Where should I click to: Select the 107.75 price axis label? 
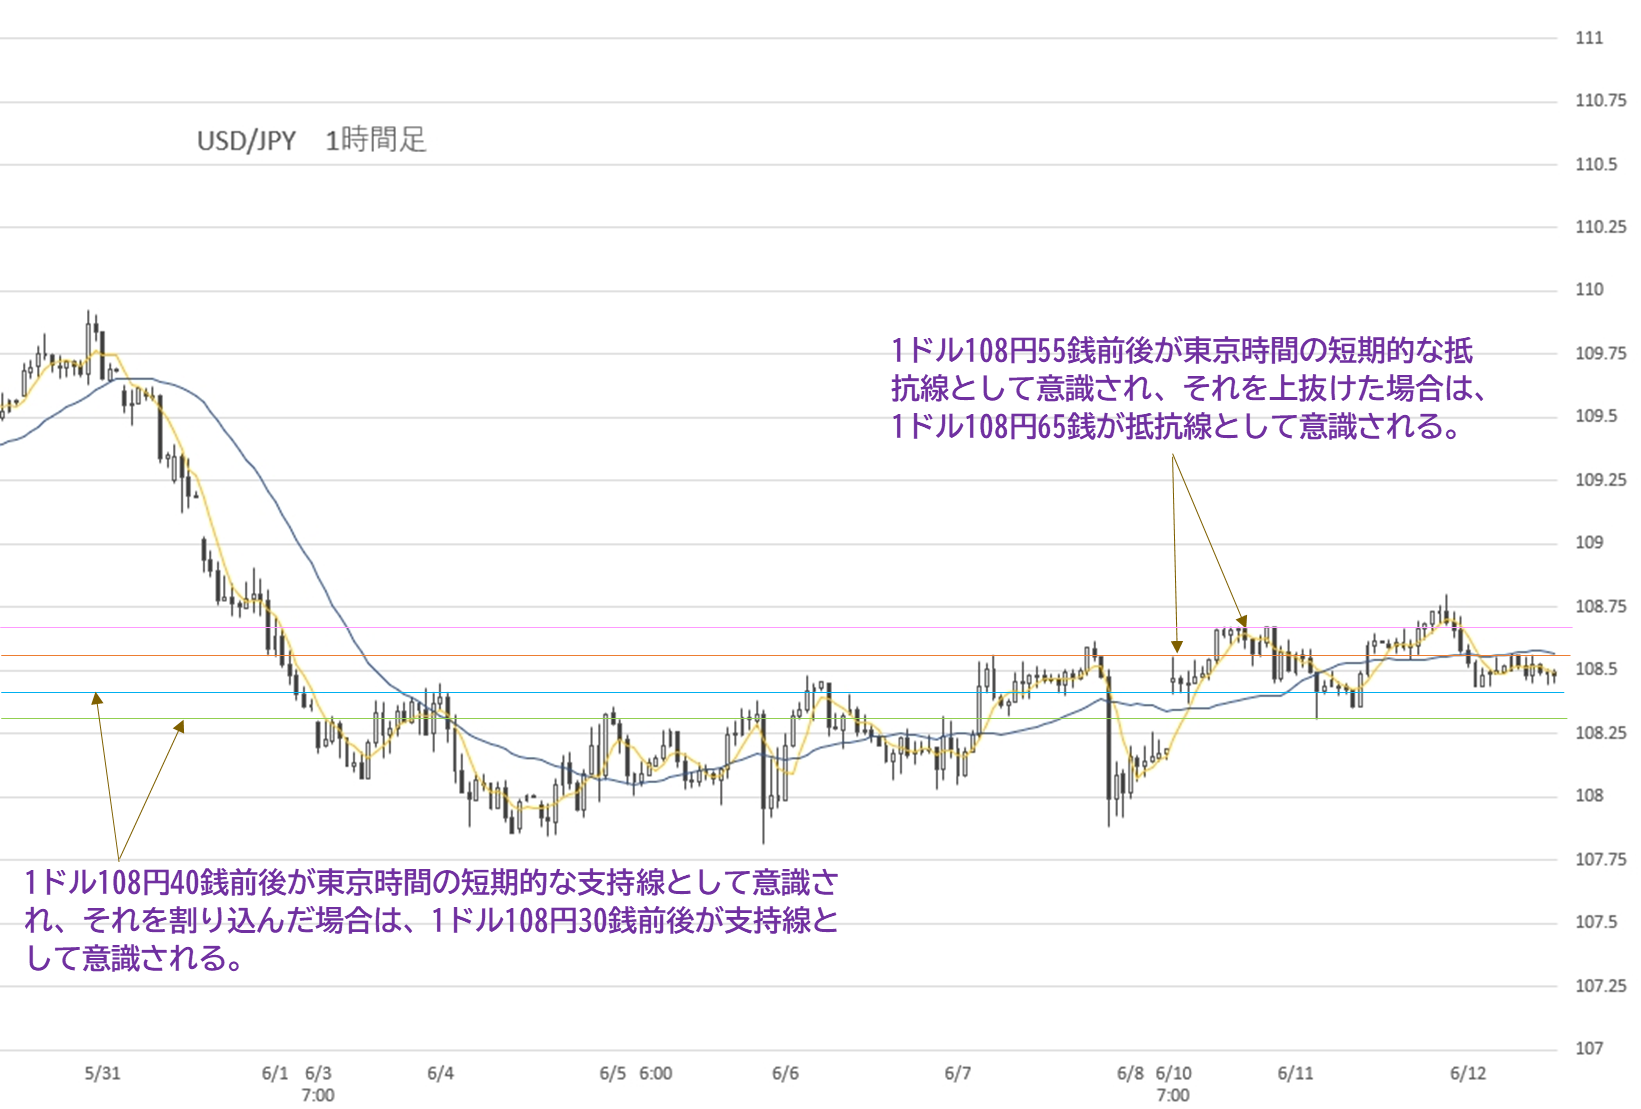[x=1601, y=859]
